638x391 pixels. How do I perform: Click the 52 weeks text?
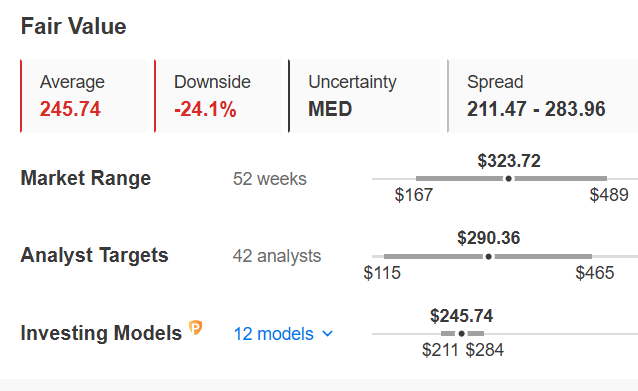pos(270,179)
